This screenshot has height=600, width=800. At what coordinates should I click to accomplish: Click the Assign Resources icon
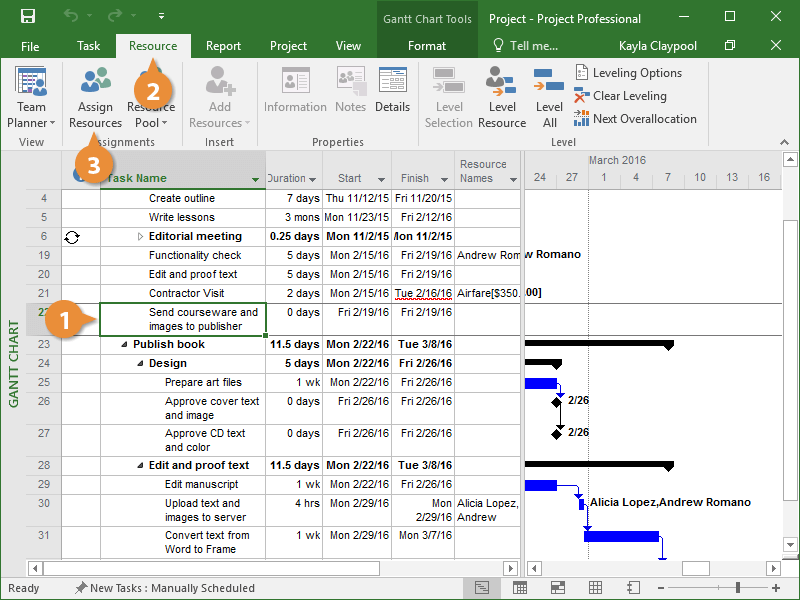(x=95, y=98)
